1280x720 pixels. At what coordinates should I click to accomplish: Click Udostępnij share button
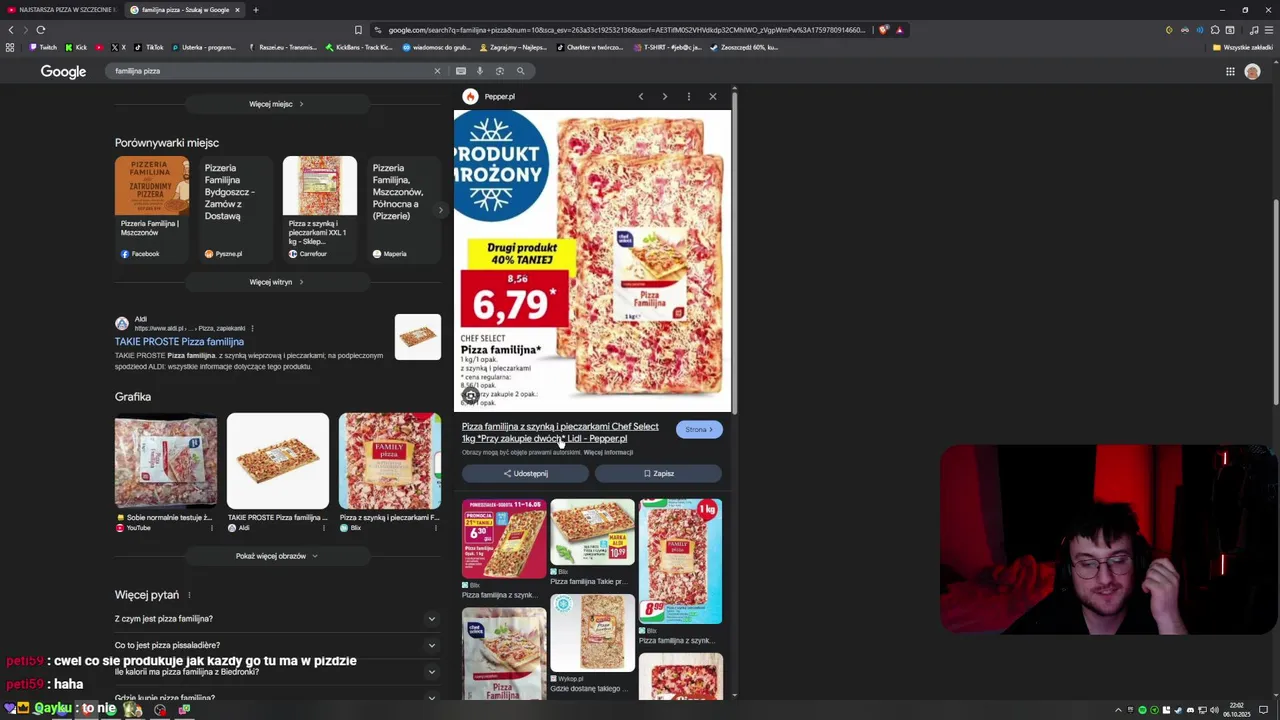pyautogui.click(x=525, y=473)
